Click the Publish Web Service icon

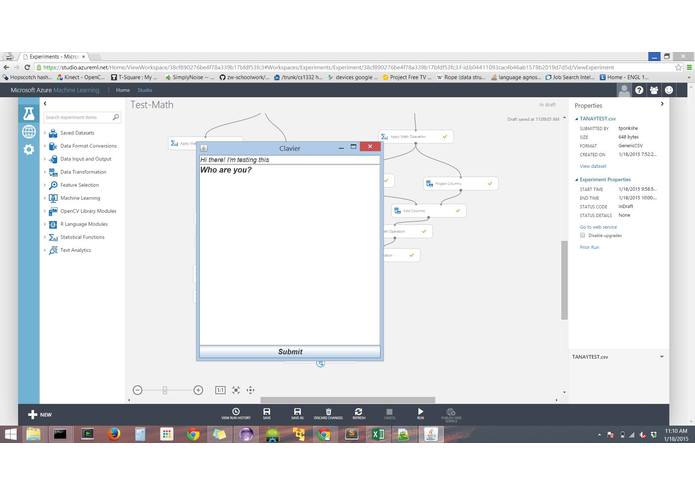pos(451,412)
